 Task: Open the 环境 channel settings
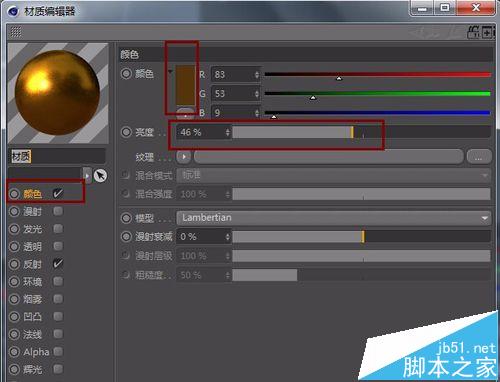pyautogui.click(x=32, y=282)
